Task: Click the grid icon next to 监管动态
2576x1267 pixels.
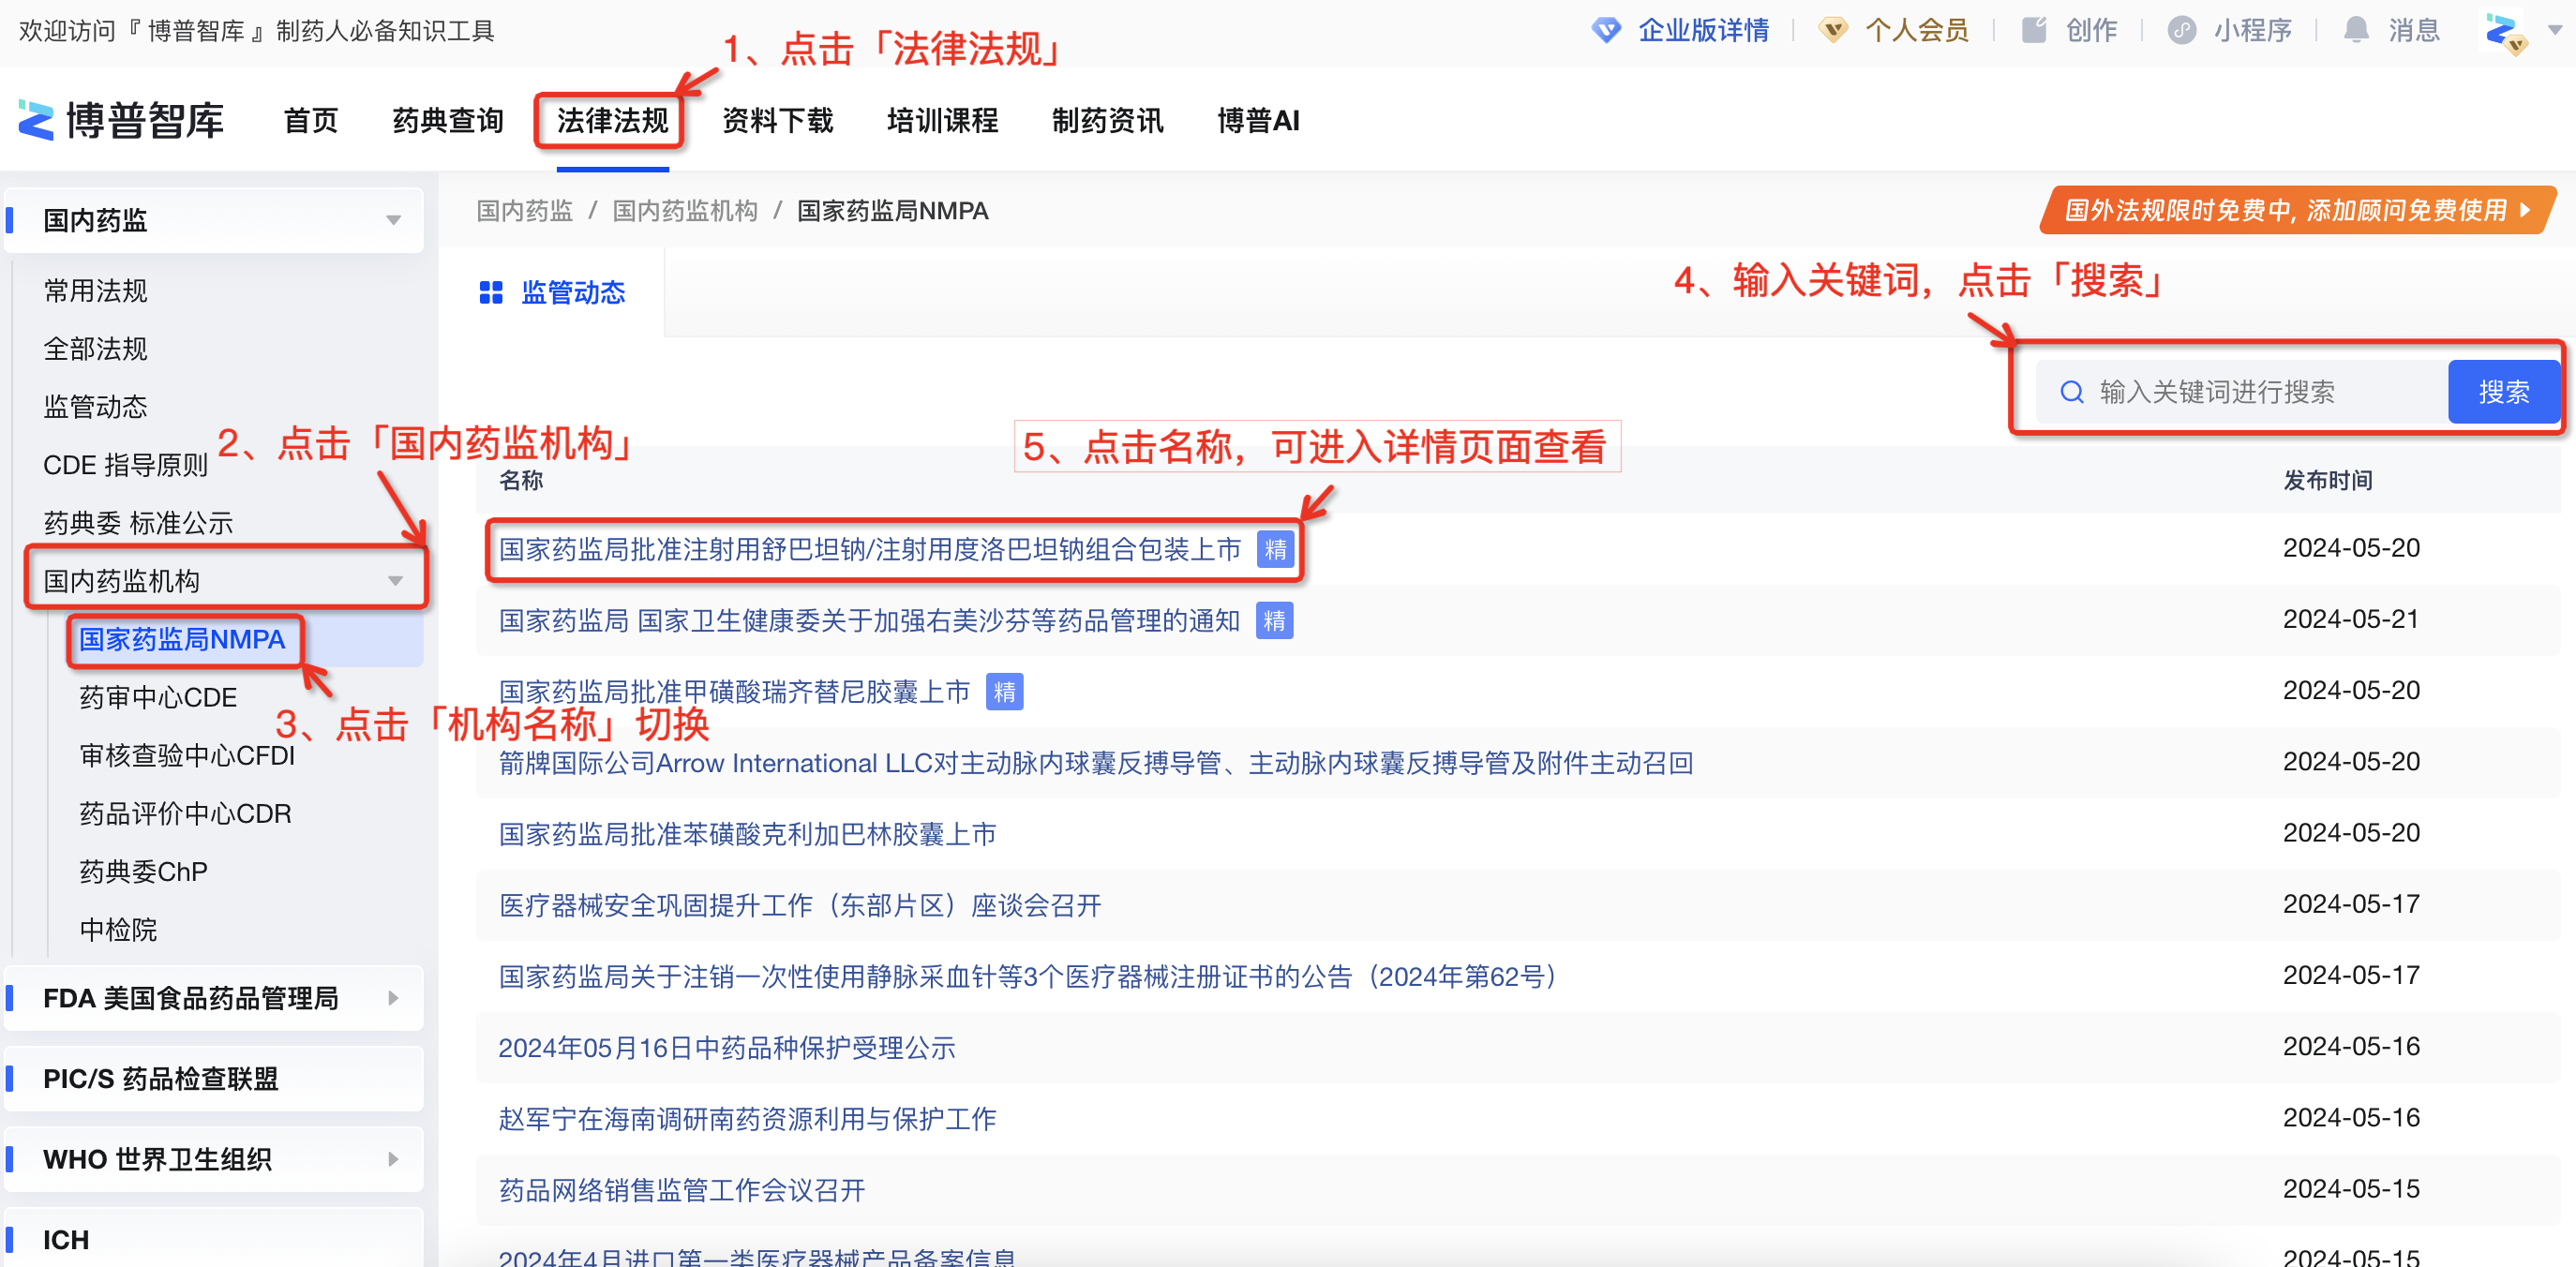Action: tap(491, 292)
